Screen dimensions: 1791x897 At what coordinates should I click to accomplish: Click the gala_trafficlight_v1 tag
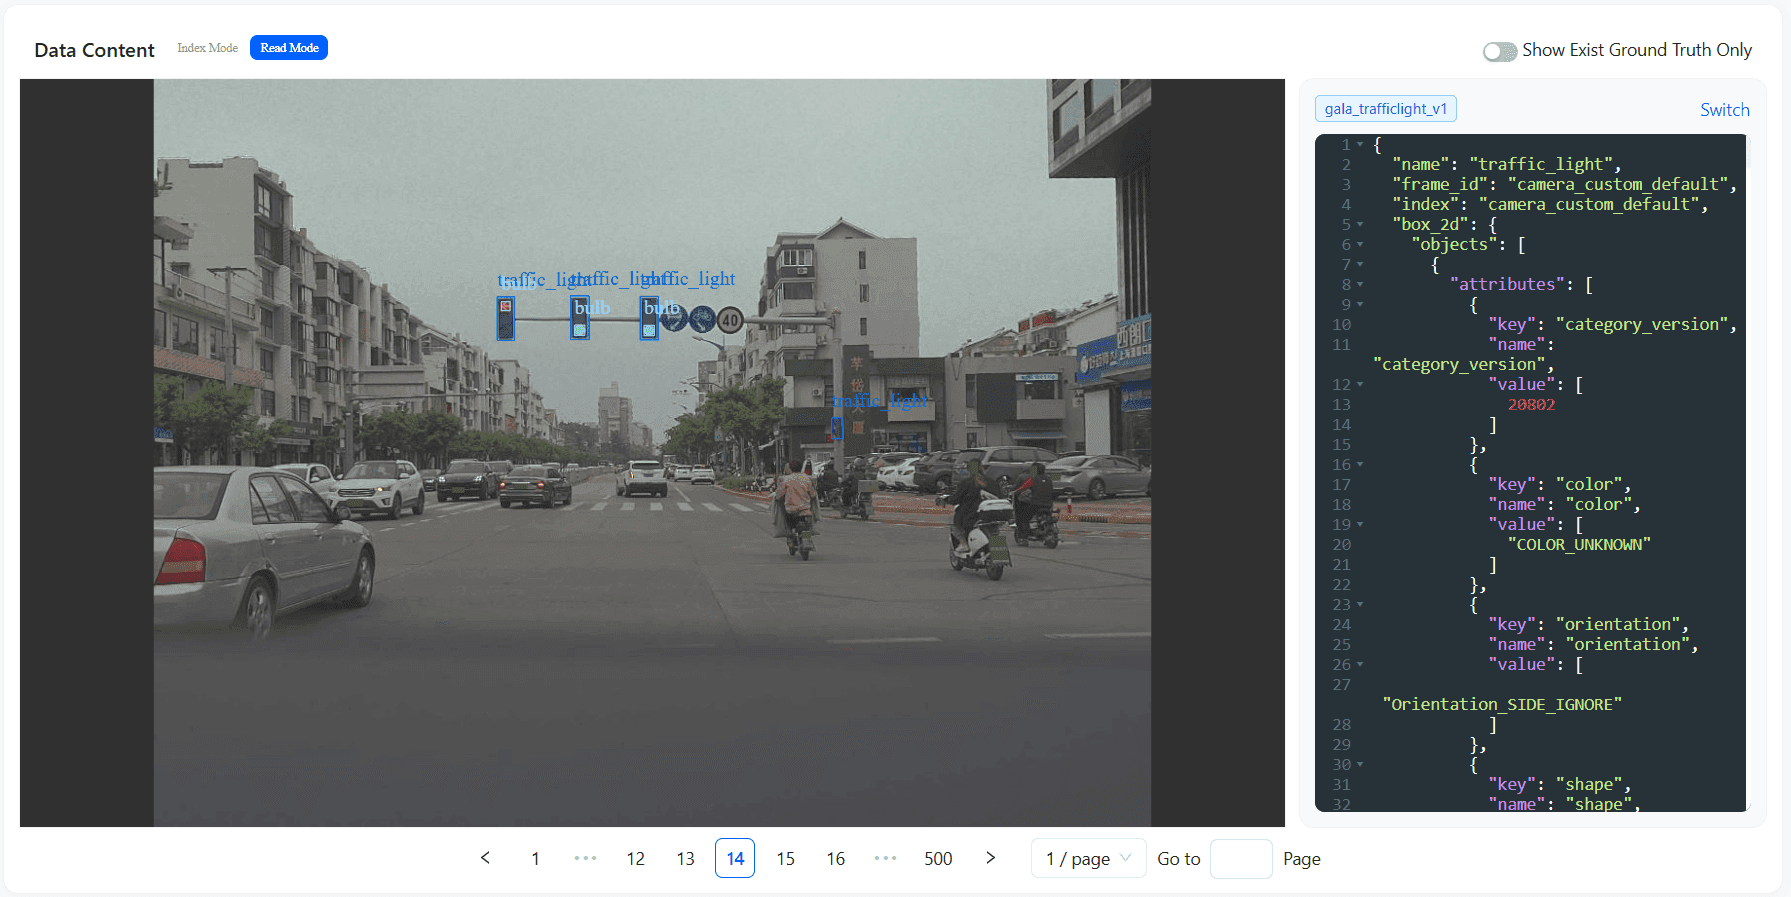[x=1385, y=109]
